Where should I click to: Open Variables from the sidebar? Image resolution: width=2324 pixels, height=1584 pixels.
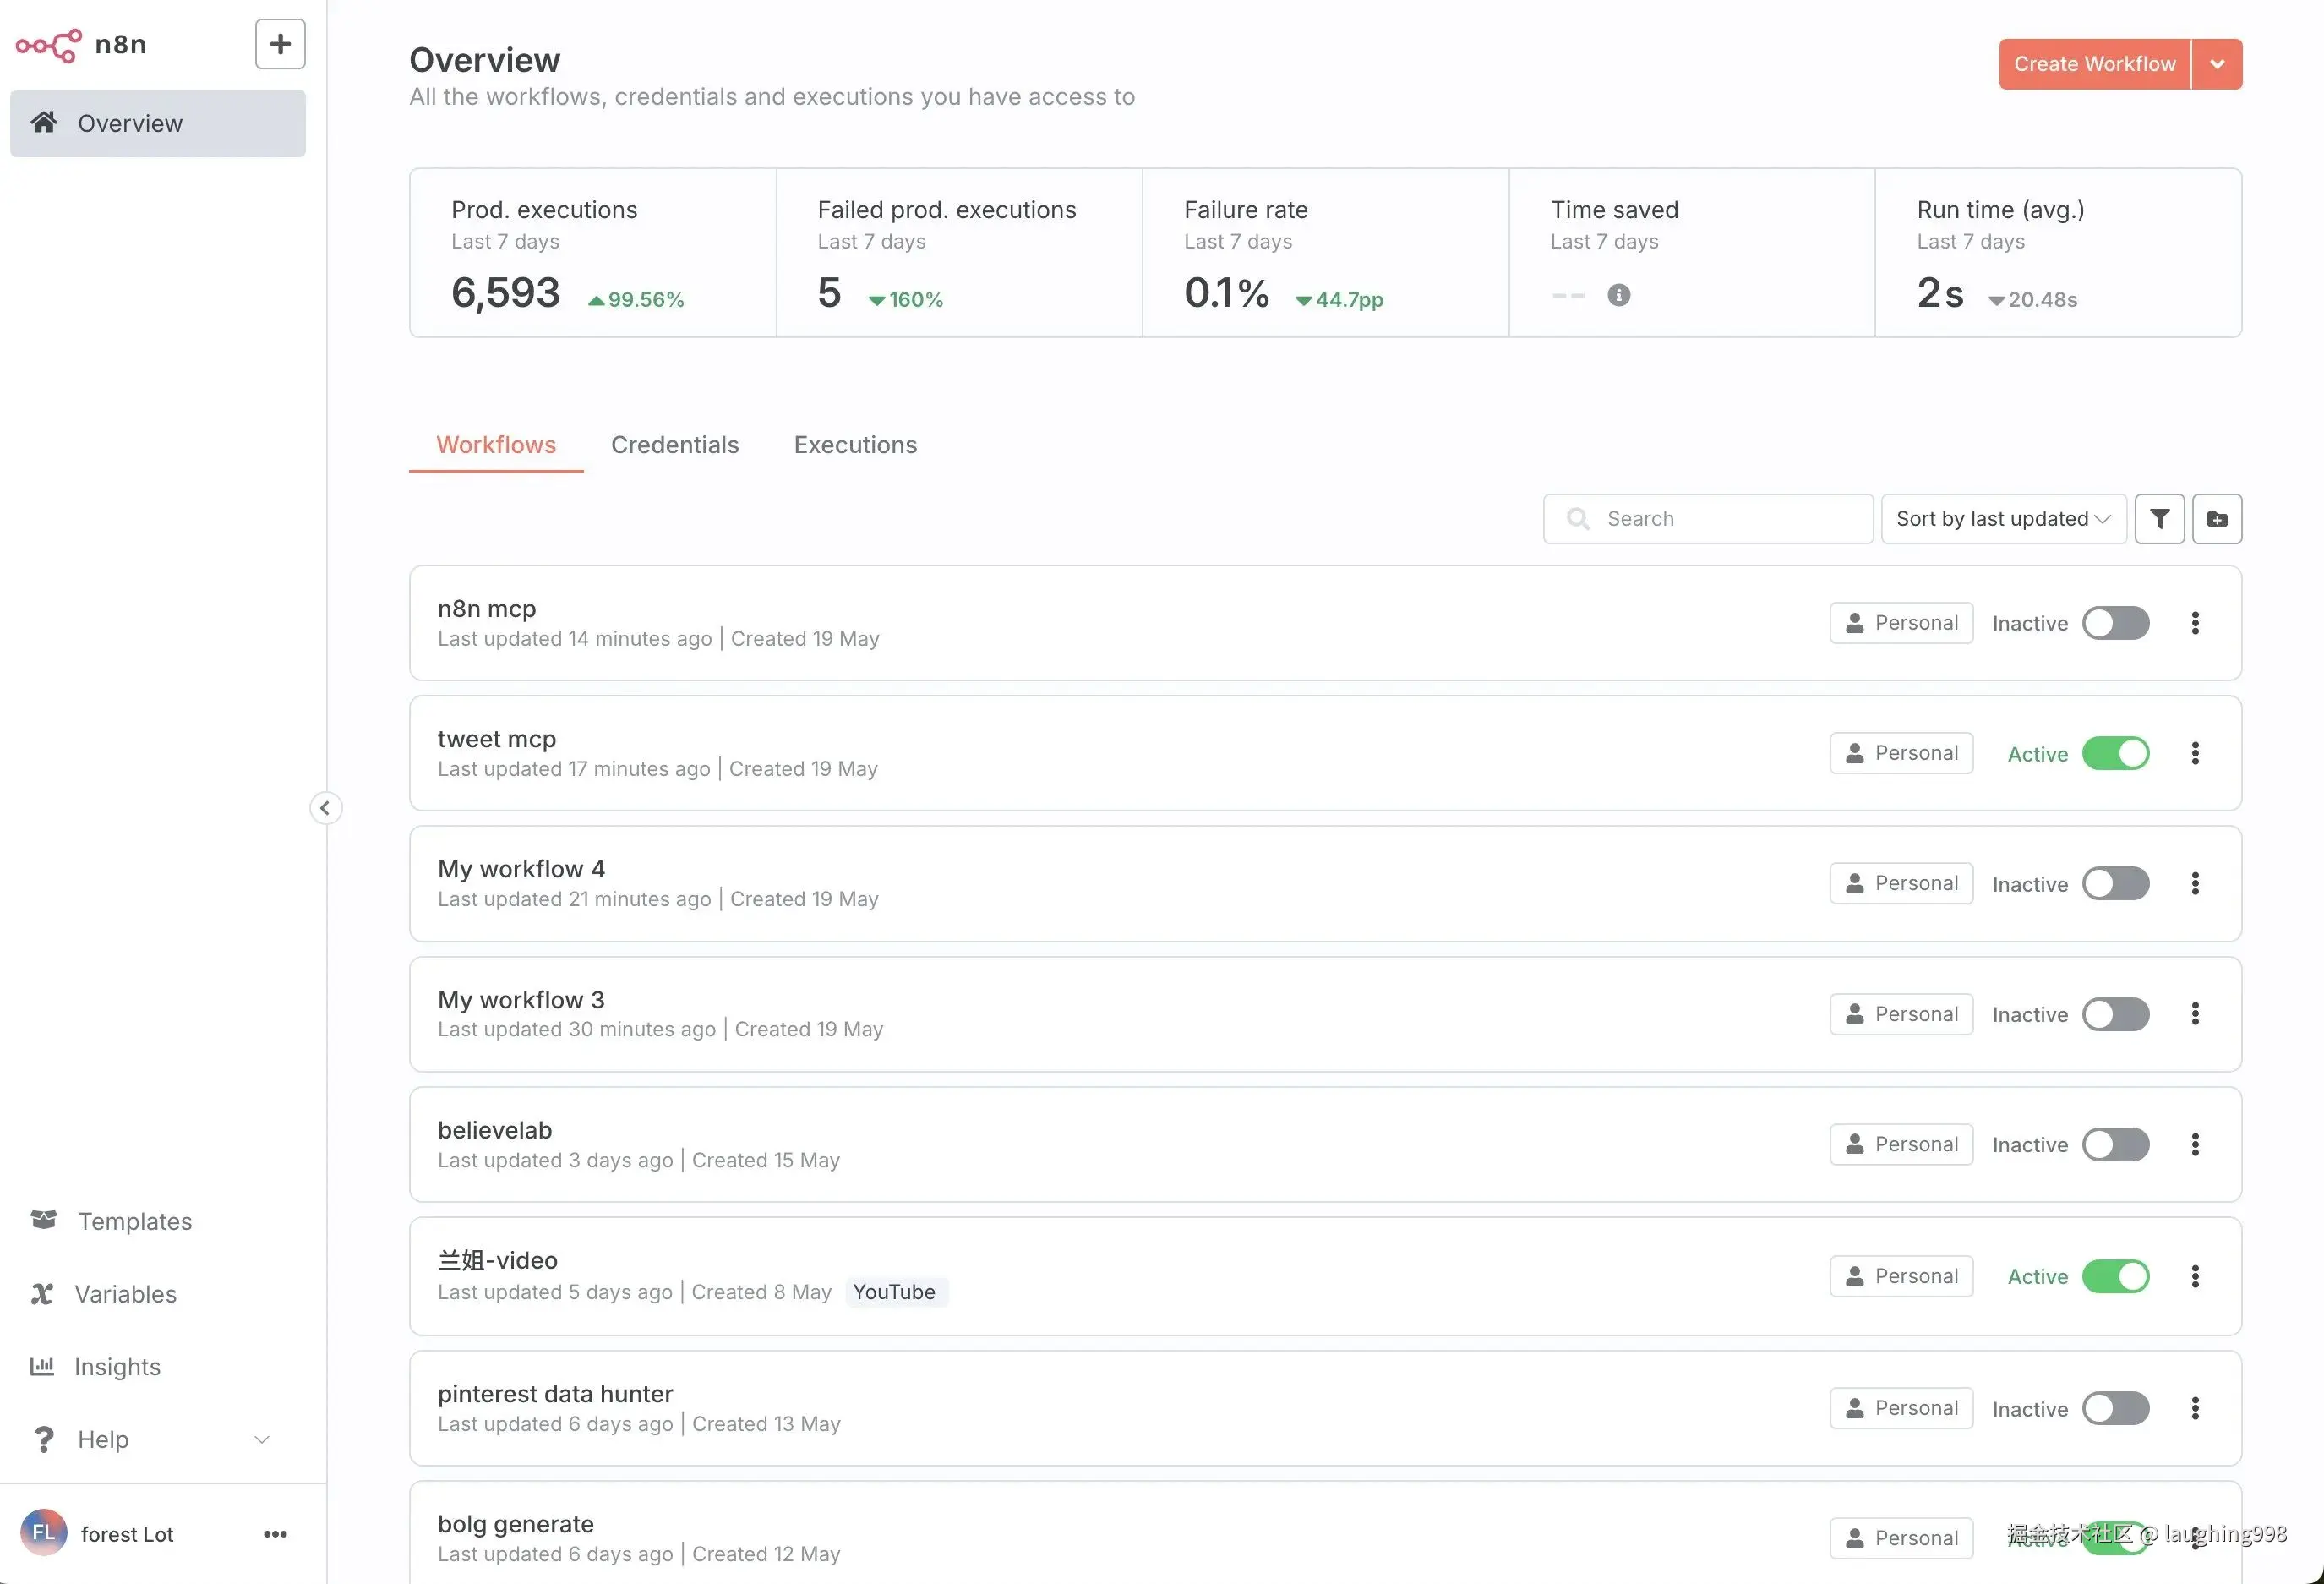coord(125,1294)
